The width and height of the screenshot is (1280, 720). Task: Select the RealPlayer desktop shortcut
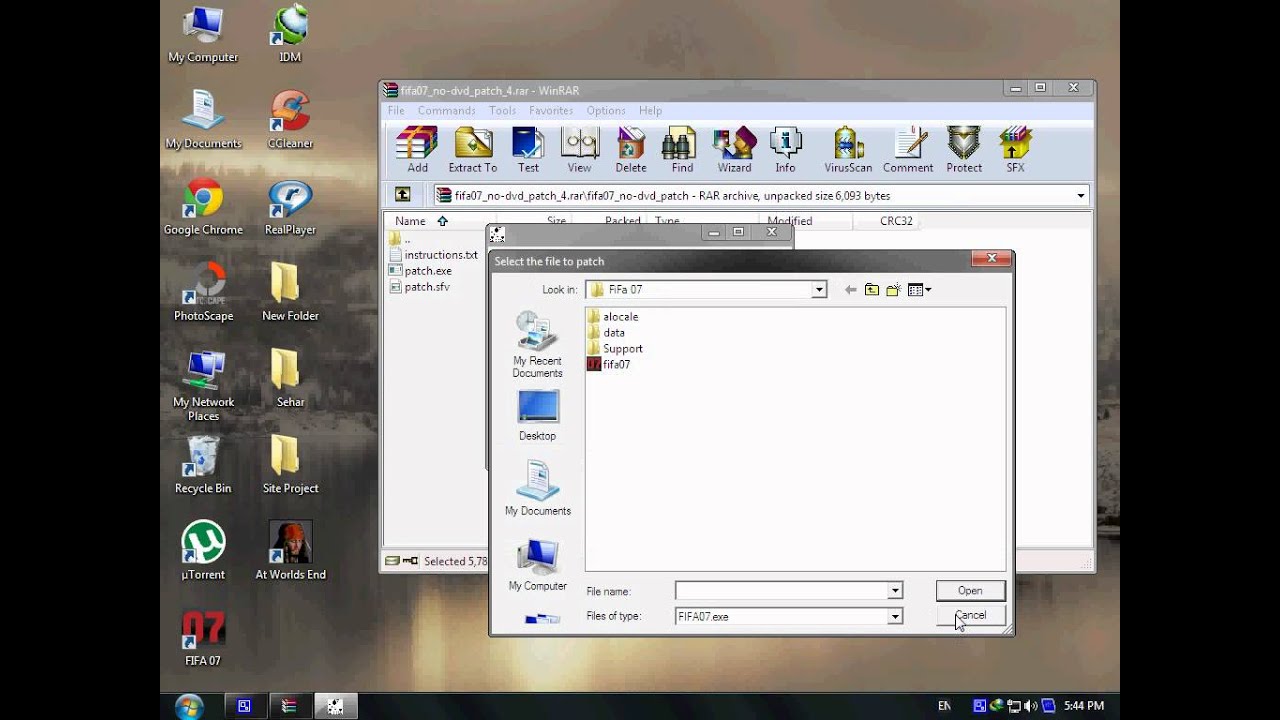click(x=290, y=208)
